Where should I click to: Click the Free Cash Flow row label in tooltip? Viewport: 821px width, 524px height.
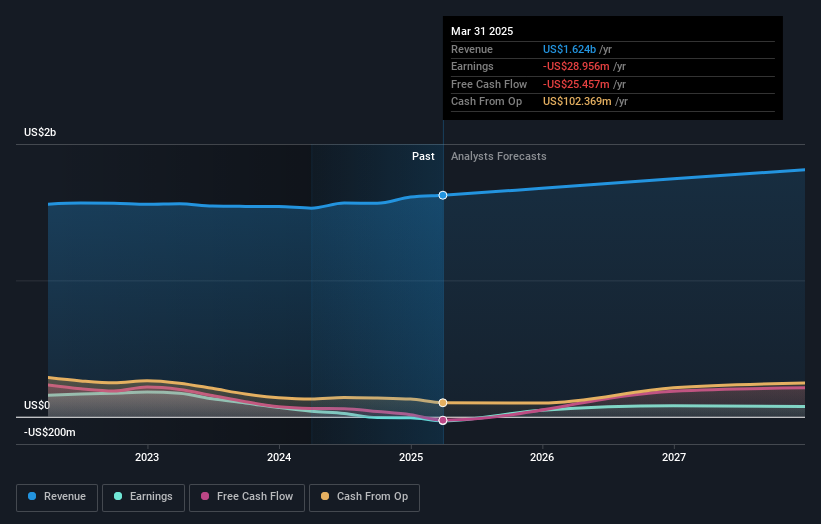[489, 84]
